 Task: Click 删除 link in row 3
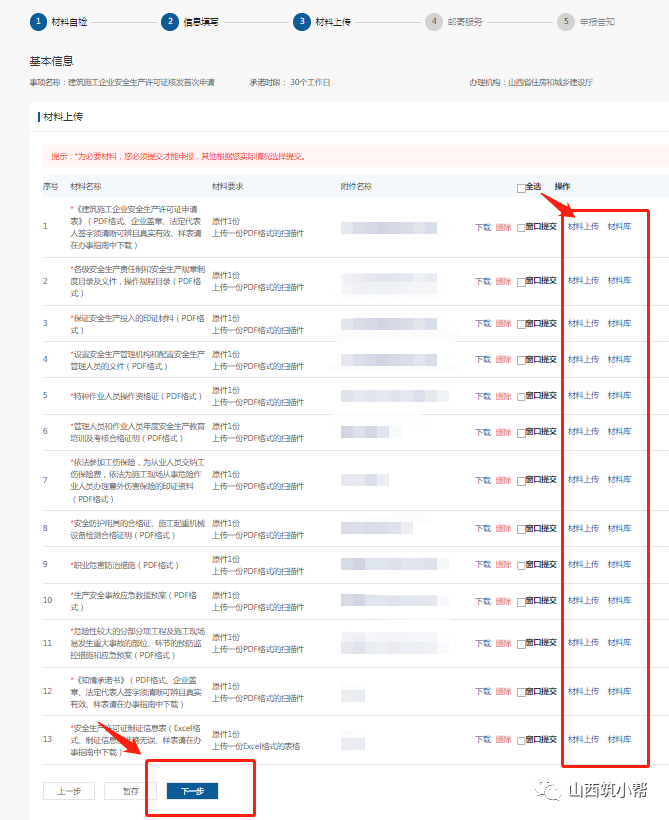(x=503, y=324)
